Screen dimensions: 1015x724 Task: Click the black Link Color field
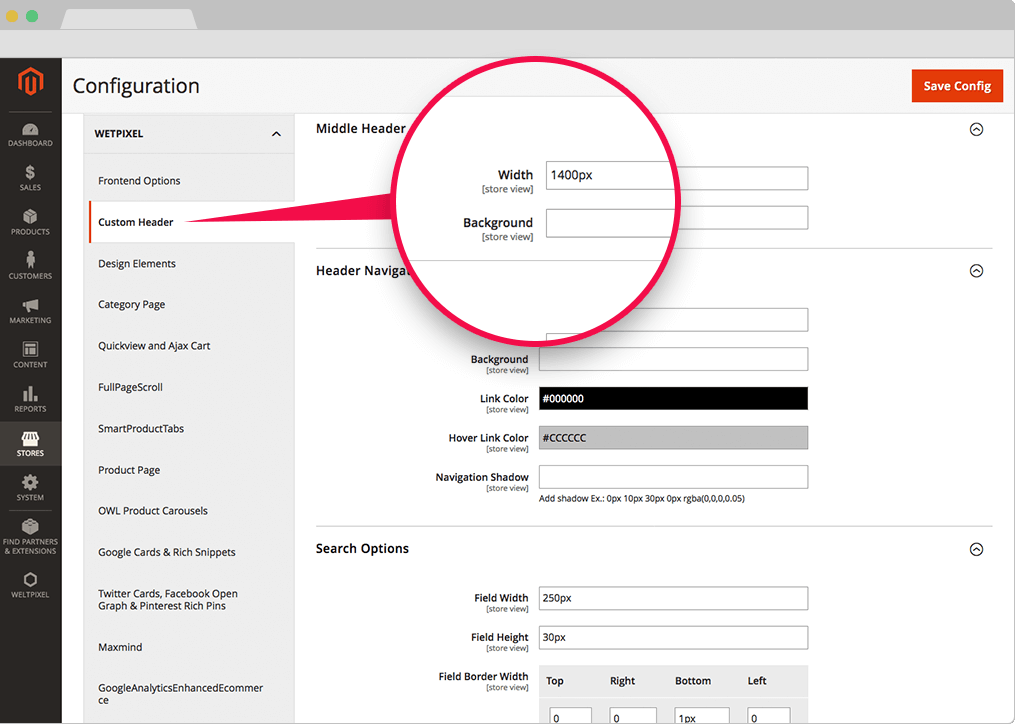(672, 399)
